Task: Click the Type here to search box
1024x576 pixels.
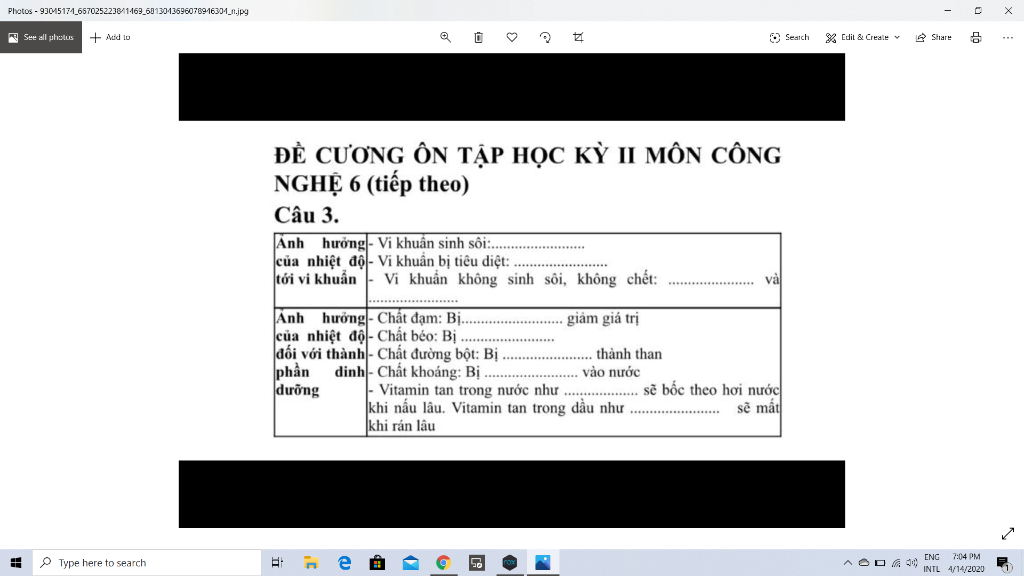Action: [x=147, y=562]
